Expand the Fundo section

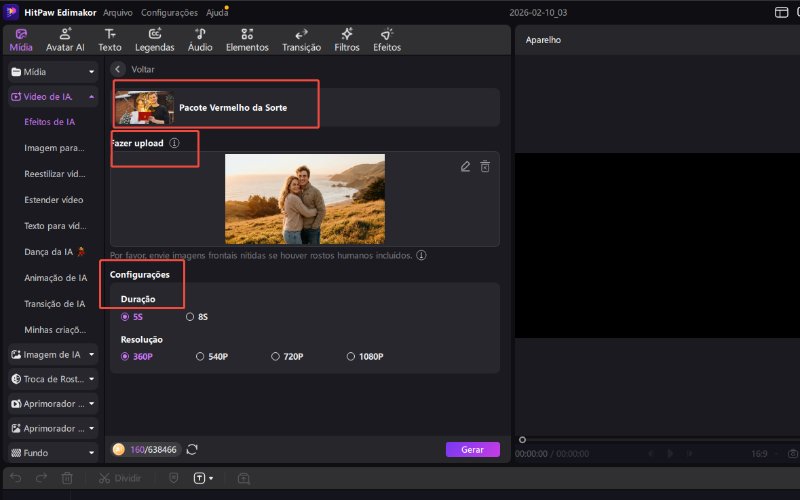53,453
